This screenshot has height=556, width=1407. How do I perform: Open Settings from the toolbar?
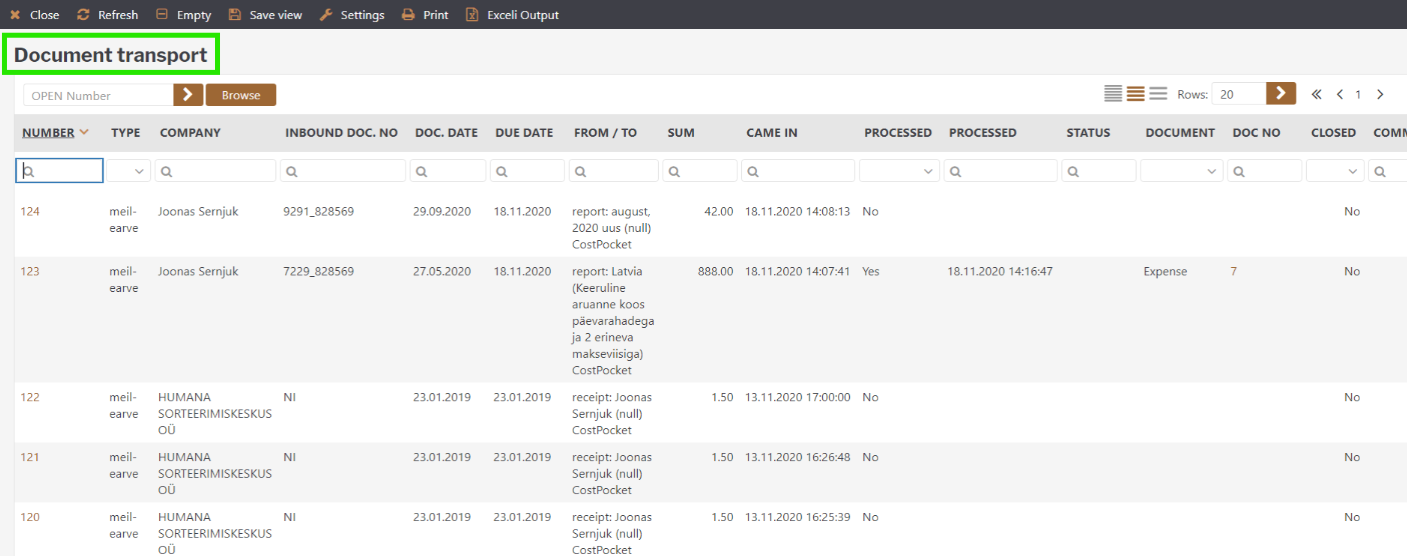coord(352,15)
